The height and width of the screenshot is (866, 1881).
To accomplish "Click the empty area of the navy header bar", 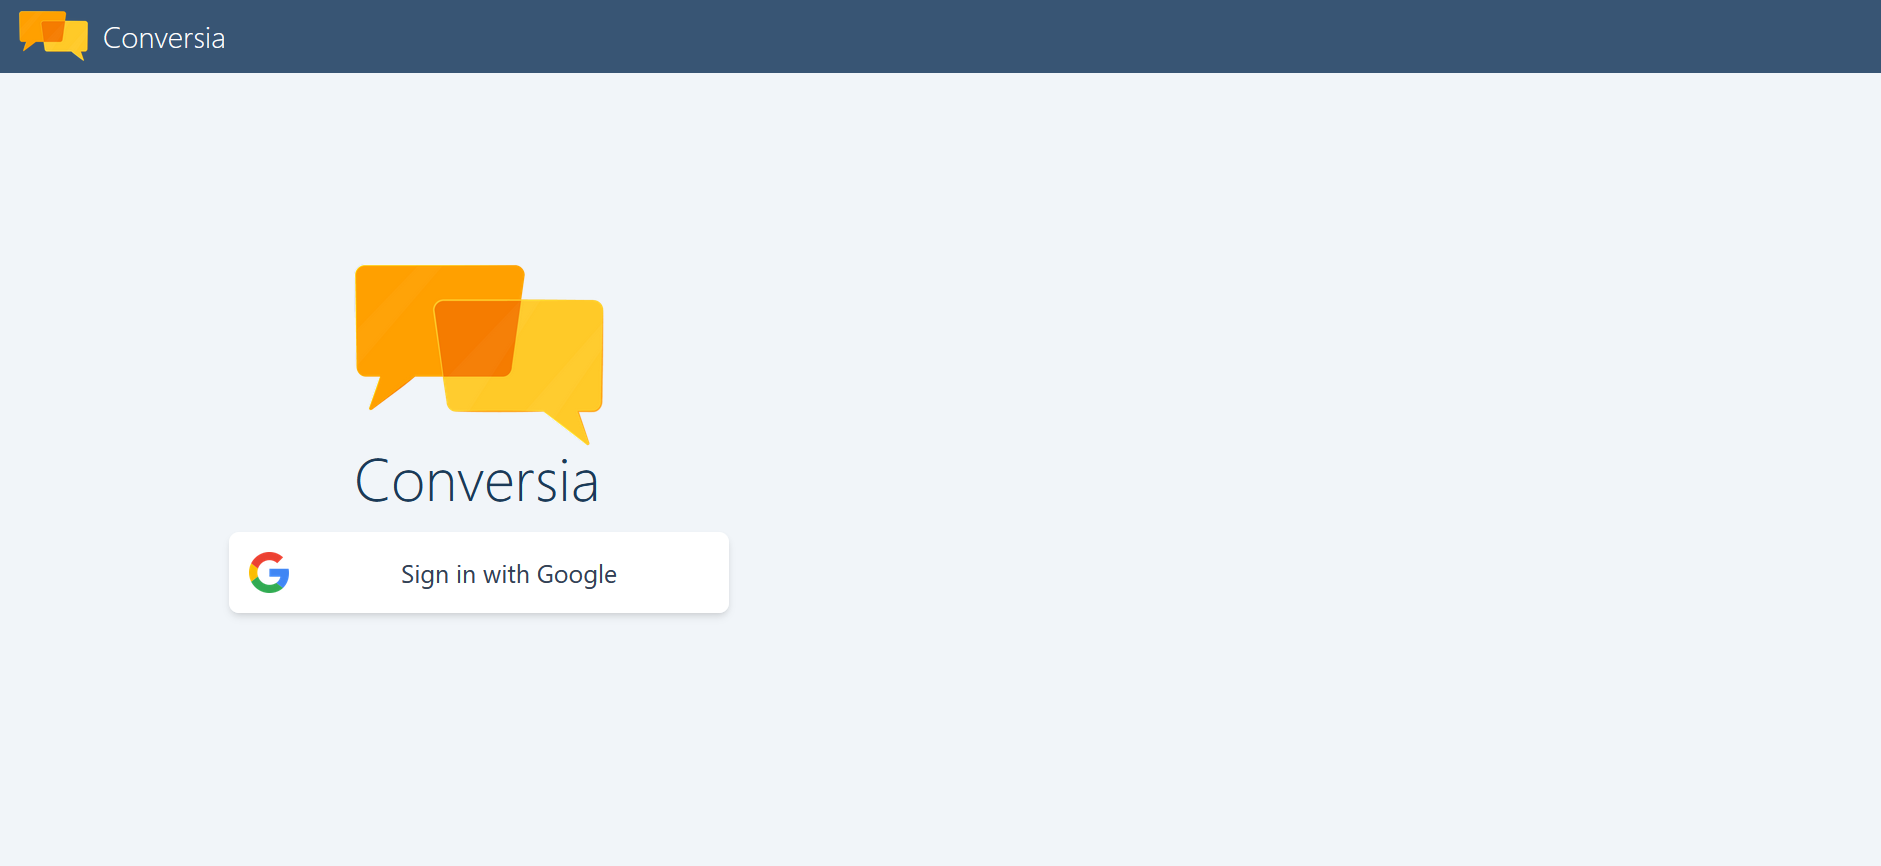I will 1000,36.
